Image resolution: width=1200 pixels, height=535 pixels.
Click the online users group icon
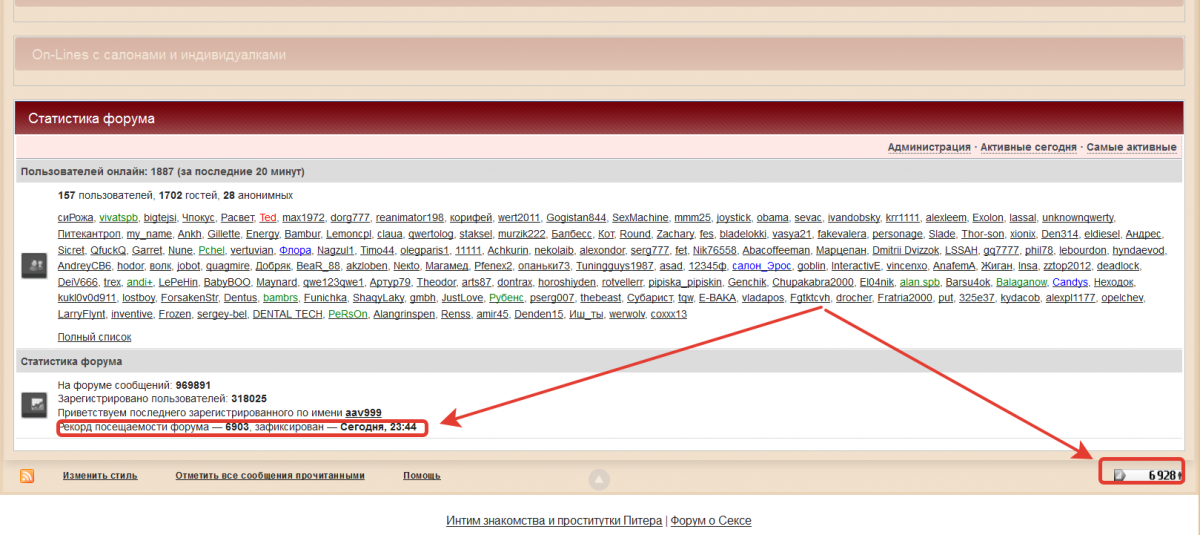click(x=33, y=265)
